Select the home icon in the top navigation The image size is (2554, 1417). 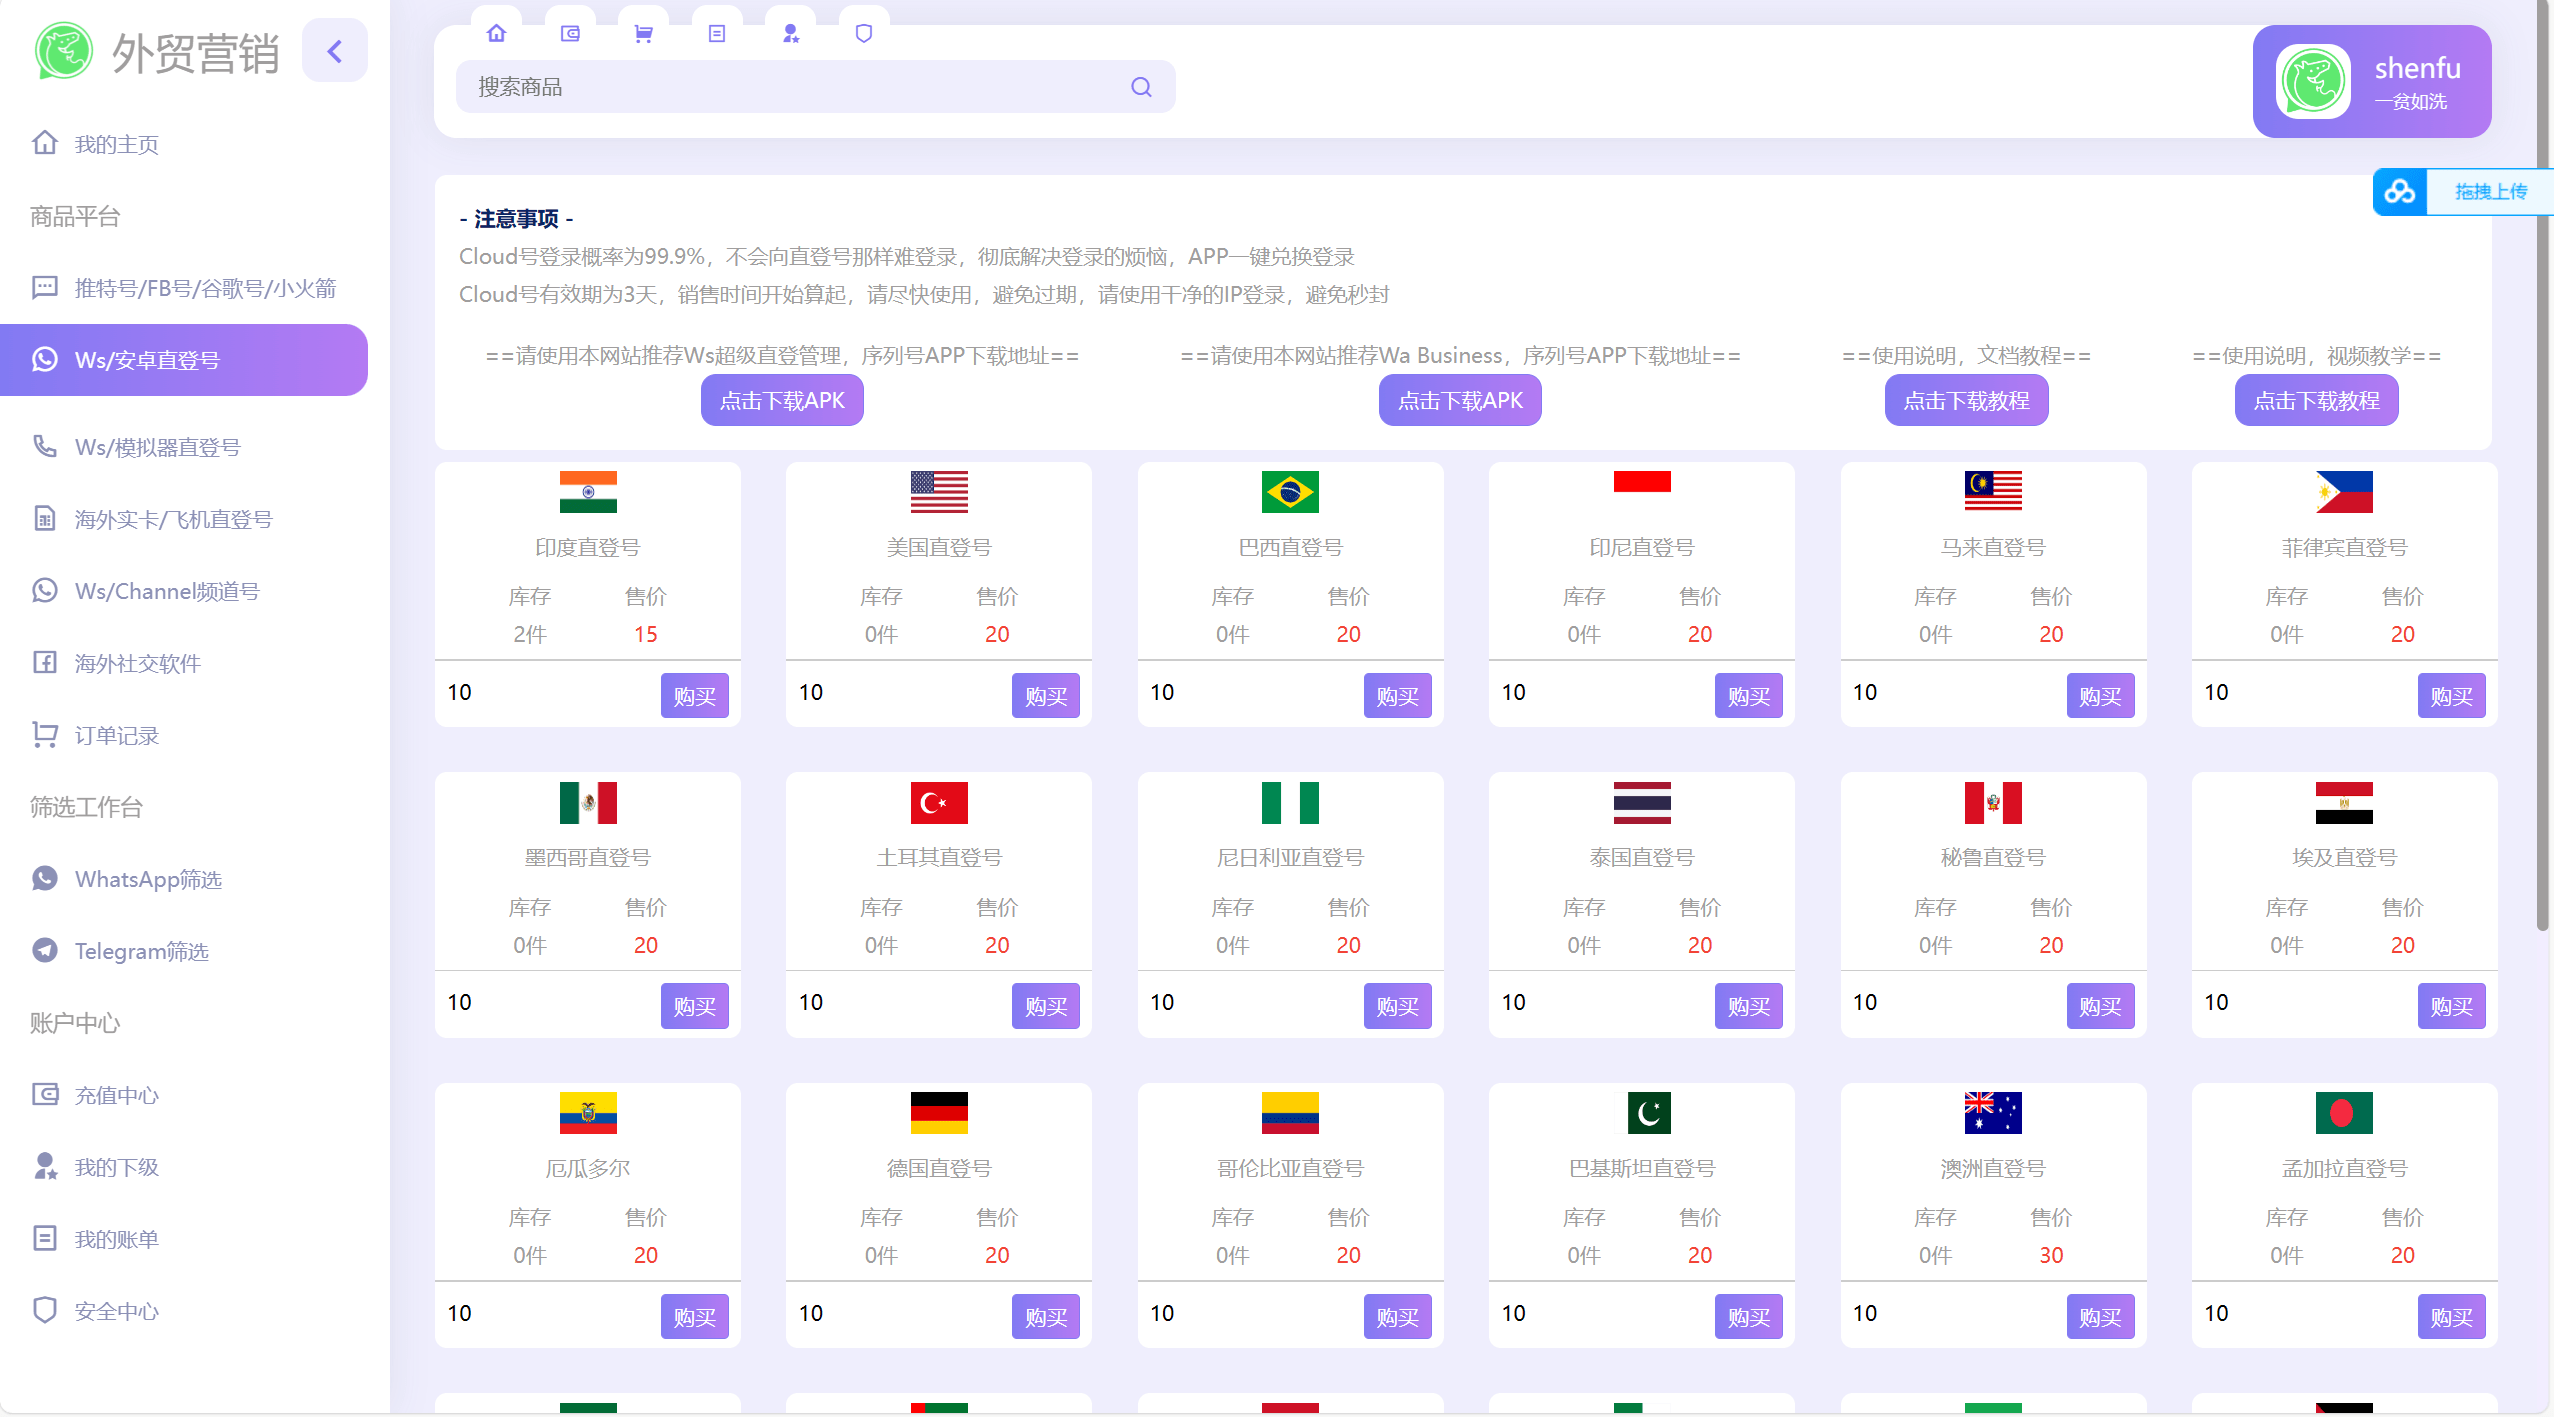pos(497,33)
